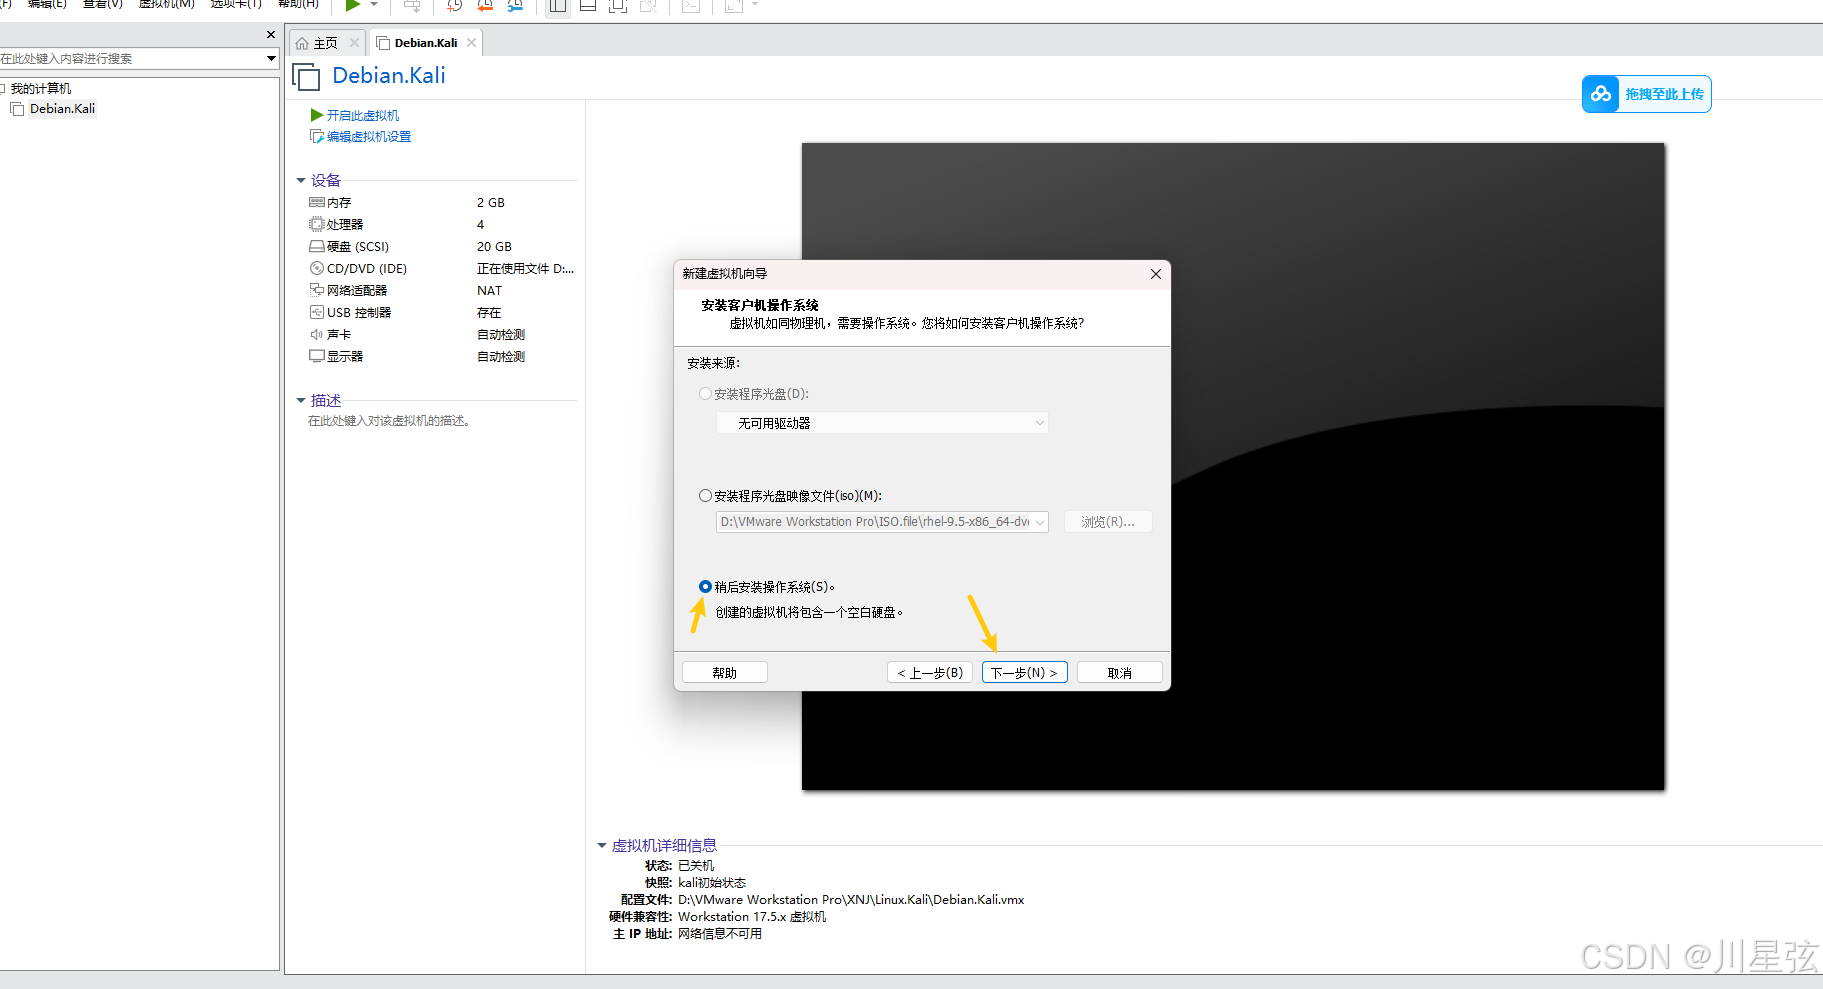
Task: Close the 新建虚拟机向导 dialog
Action: pos(1156,274)
